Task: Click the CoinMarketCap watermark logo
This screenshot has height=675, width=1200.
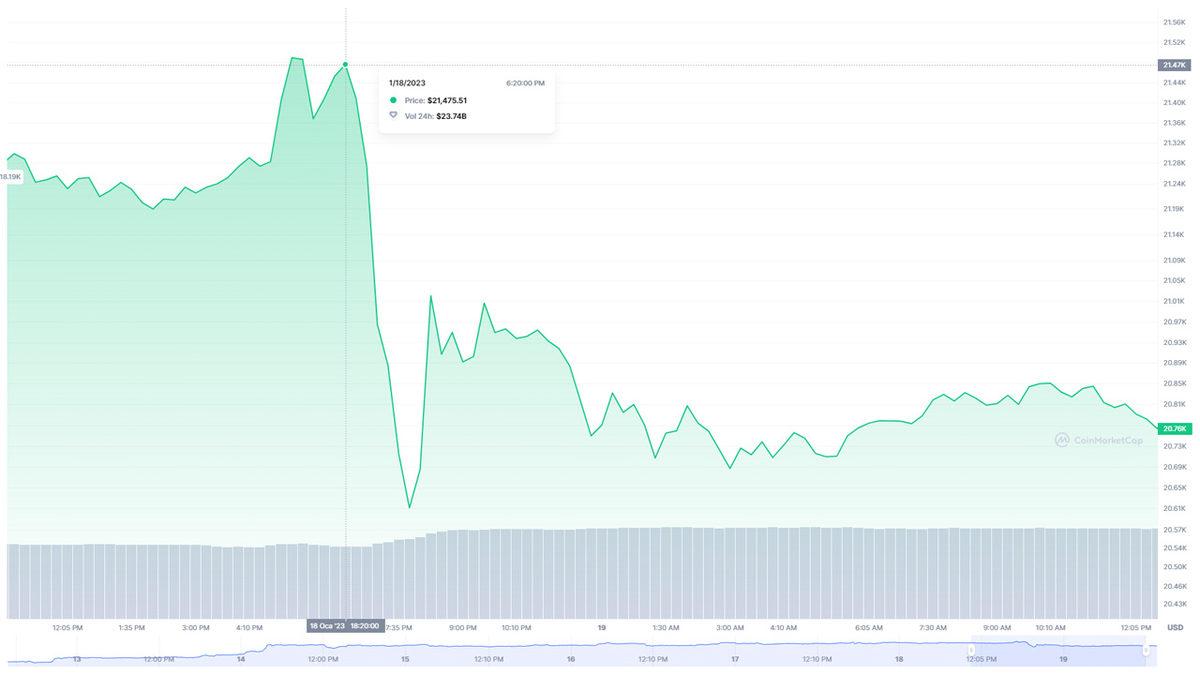Action: coord(1098,439)
